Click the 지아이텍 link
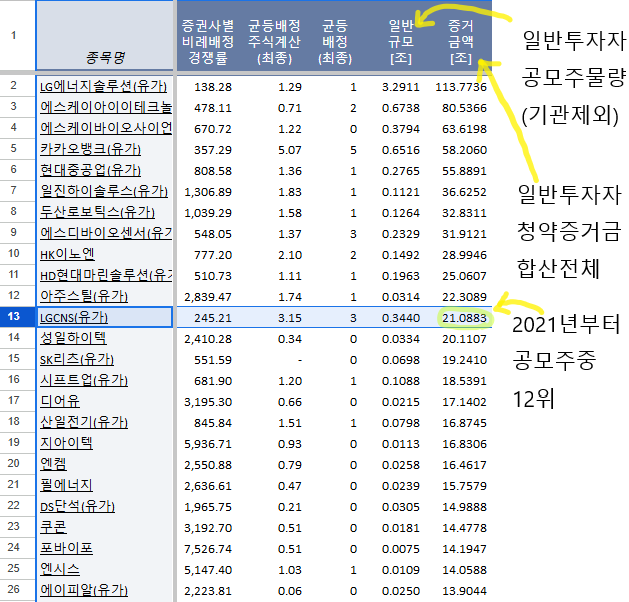Image resolution: width=629 pixels, height=602 pixels. coord(66,443)
